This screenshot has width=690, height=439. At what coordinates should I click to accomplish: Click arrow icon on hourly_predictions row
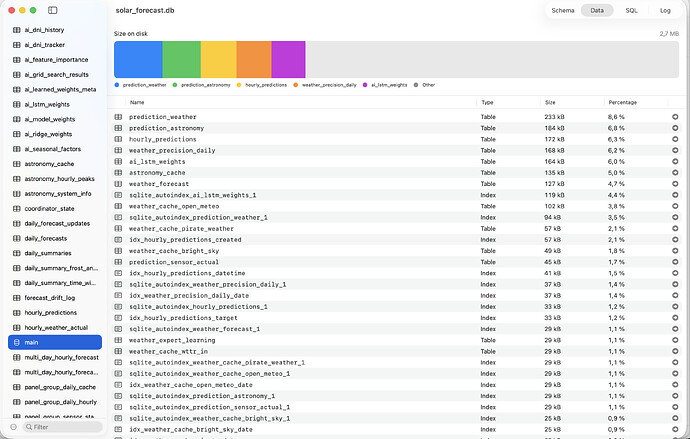pos(675,139)
